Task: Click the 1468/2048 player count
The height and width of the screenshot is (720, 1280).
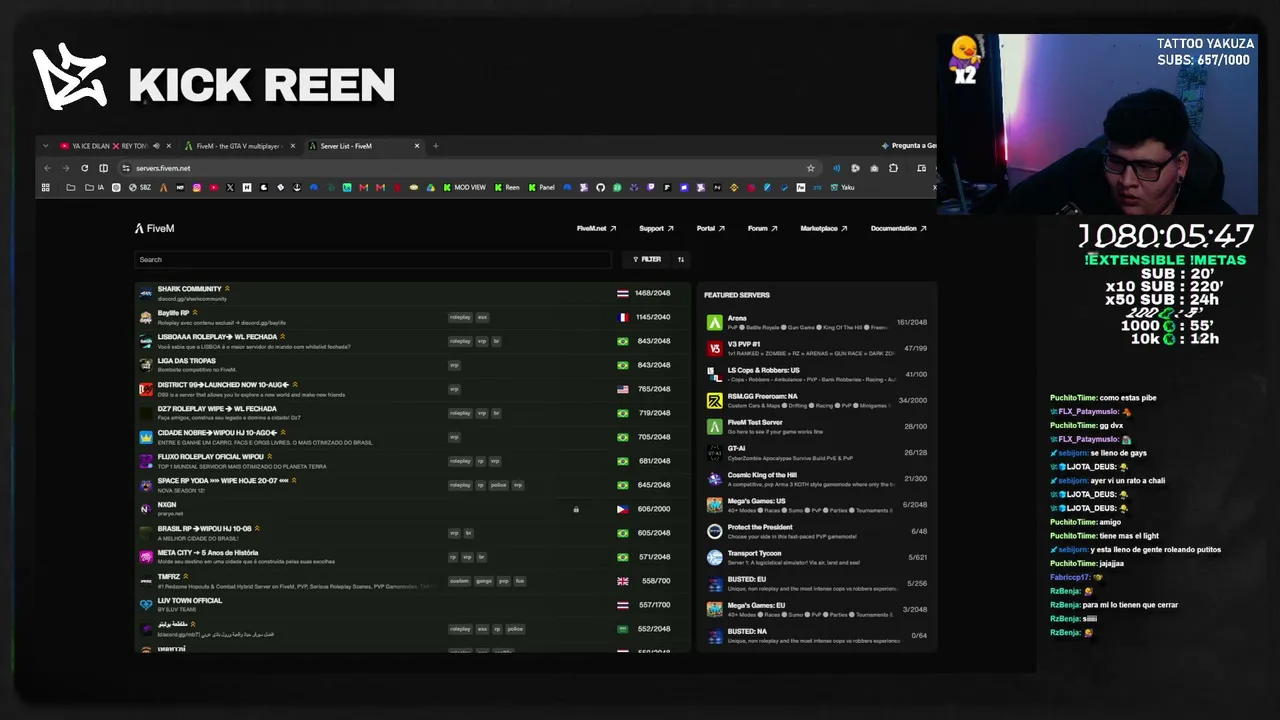Action: (652, 293)
